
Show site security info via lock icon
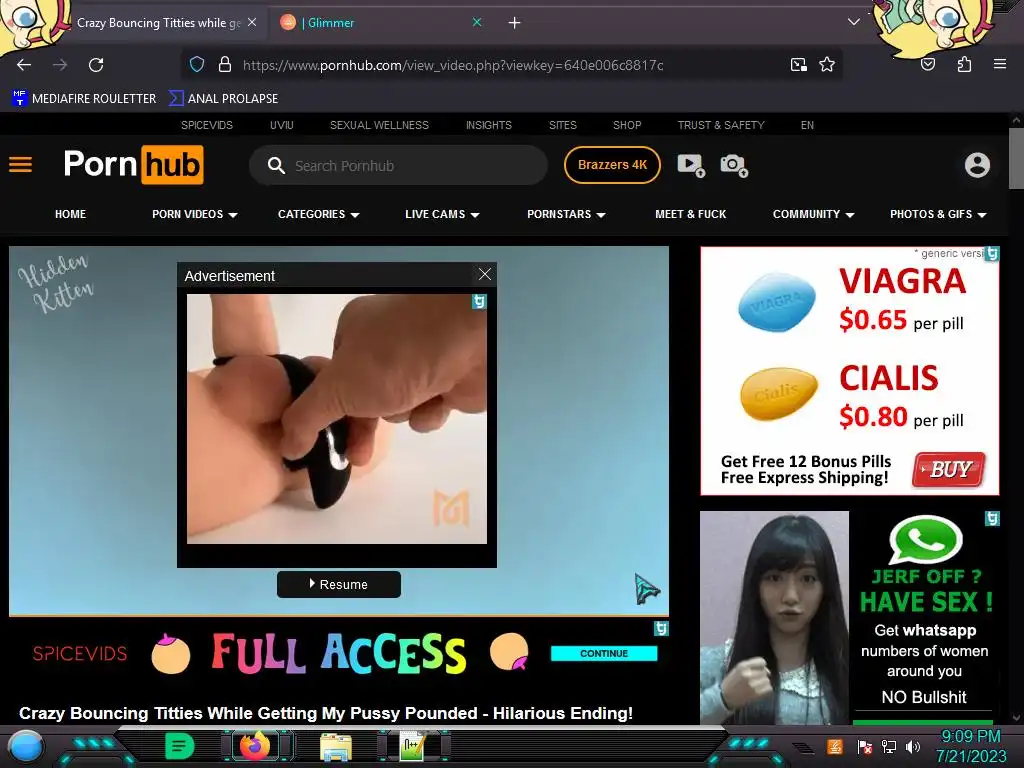click(225, 64)
